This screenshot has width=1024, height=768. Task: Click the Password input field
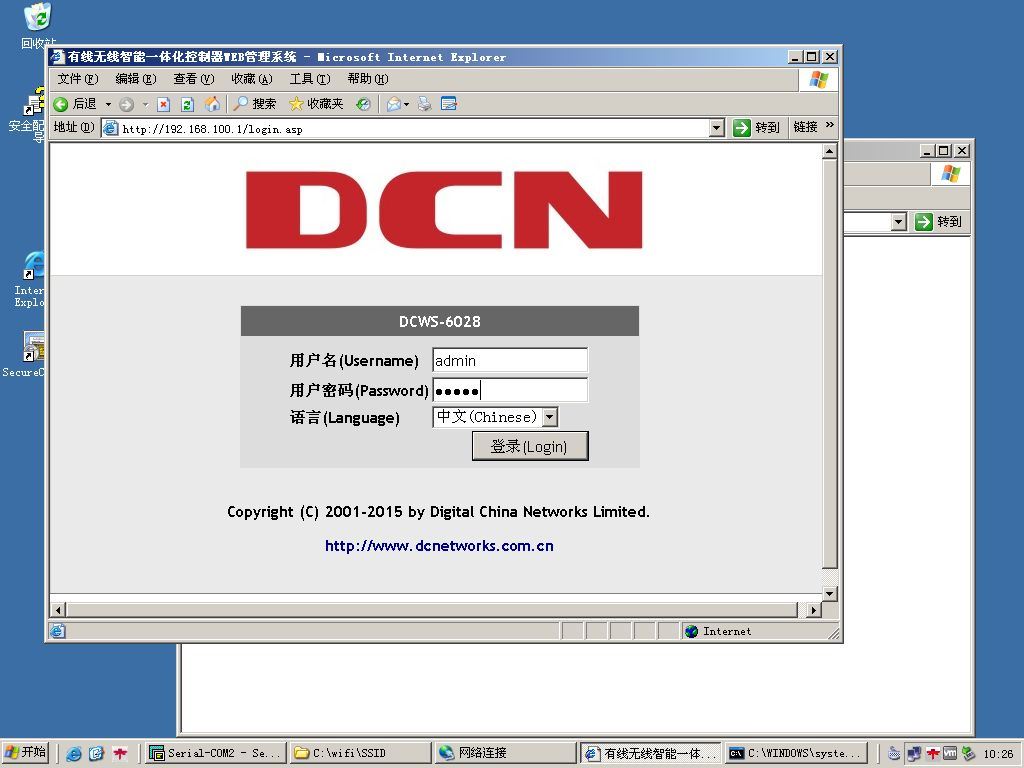[509, 391]
